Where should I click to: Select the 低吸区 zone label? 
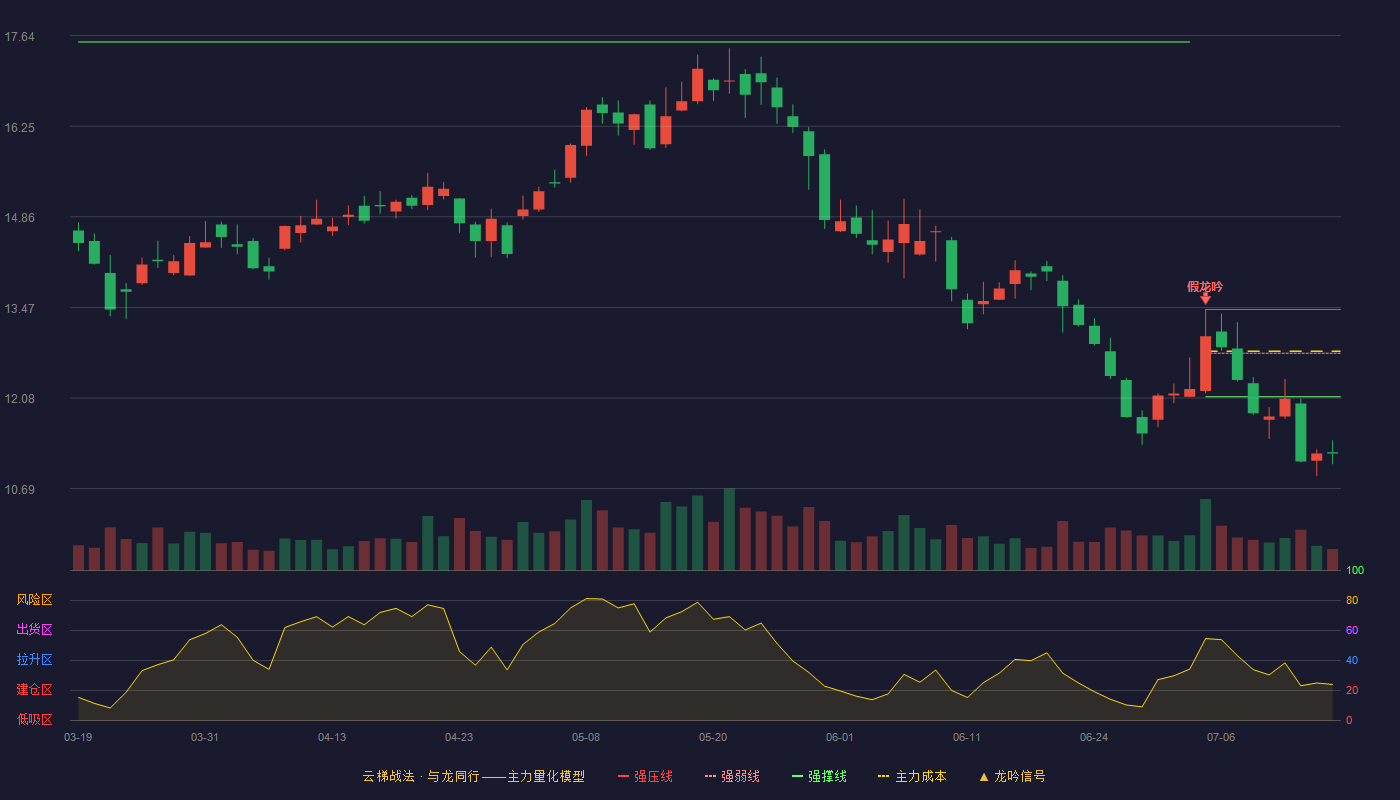click(34, 719)
